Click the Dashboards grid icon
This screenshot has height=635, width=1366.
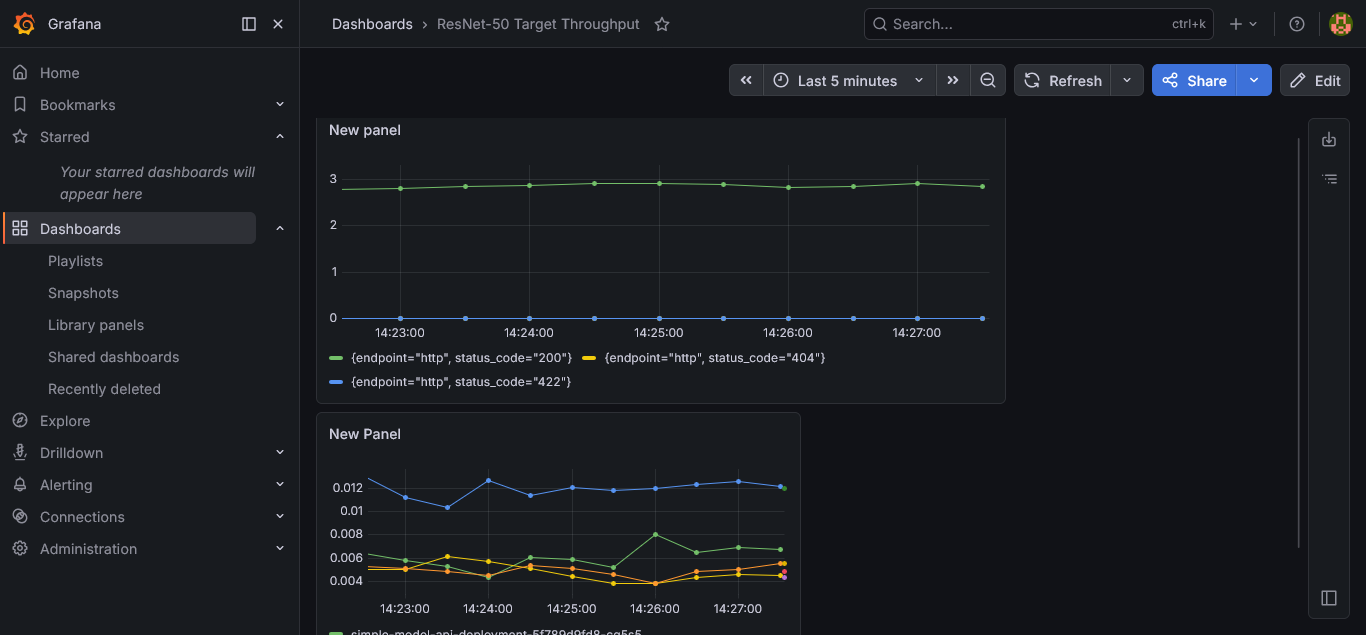point(20,229)
